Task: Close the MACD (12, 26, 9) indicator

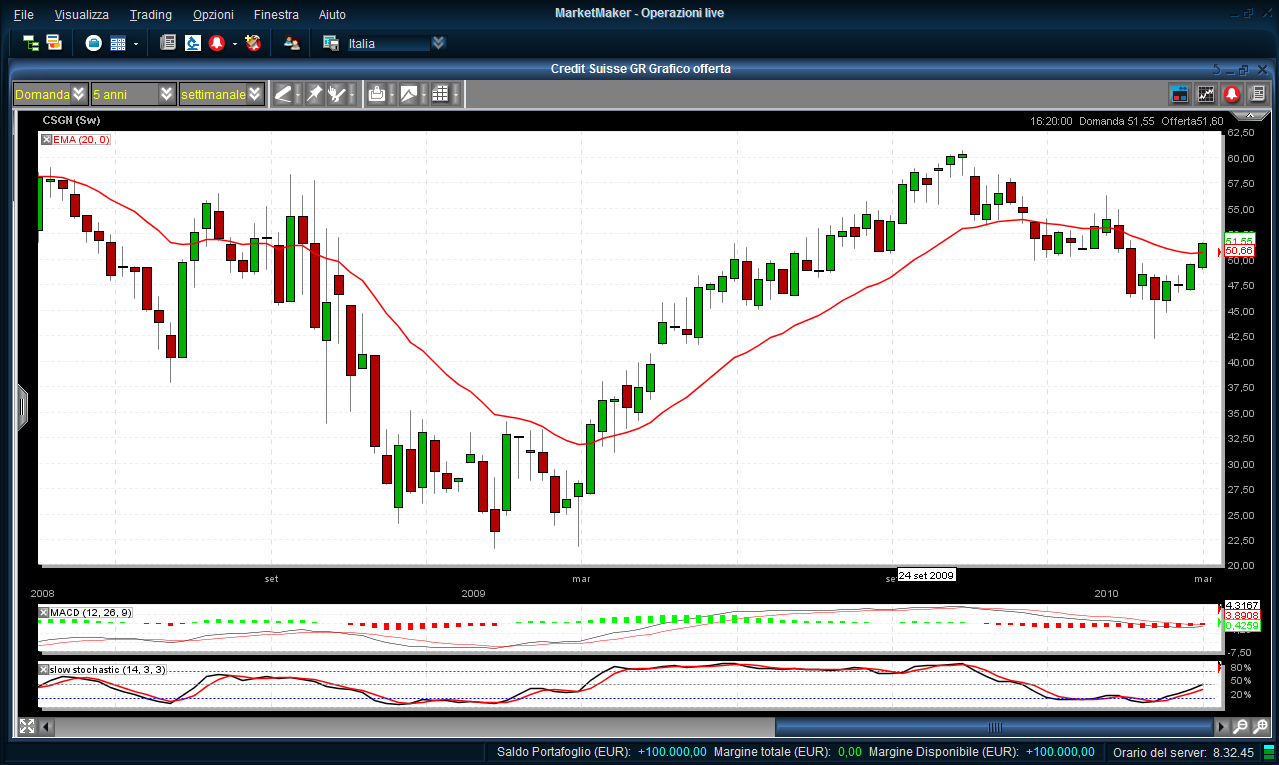Action: coord(44,612)
